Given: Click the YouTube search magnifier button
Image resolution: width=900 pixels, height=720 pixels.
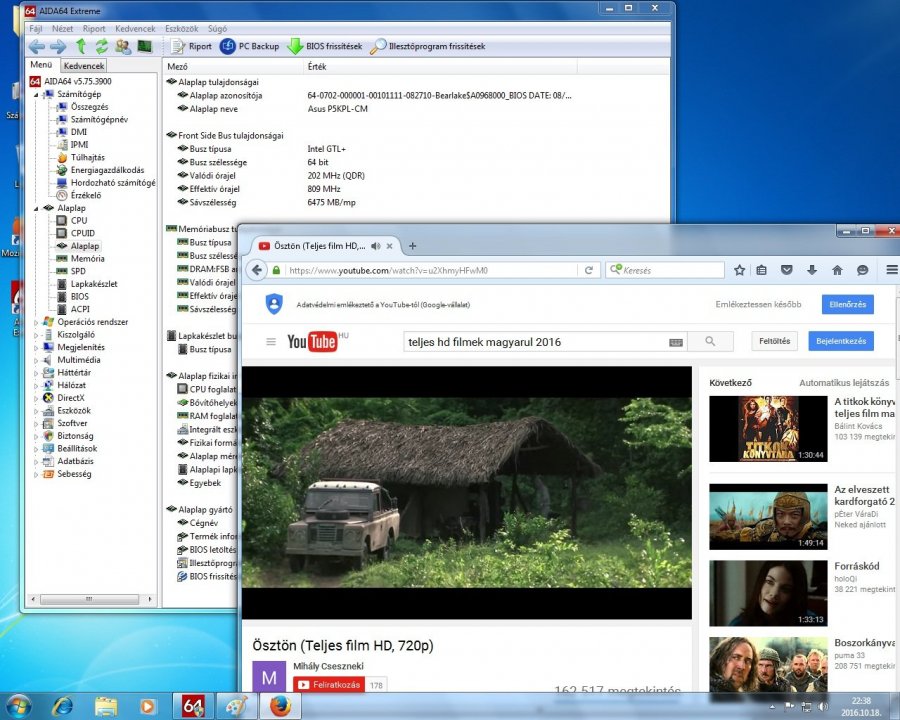Looking at the screenshot, I should (x=710, y=342).
